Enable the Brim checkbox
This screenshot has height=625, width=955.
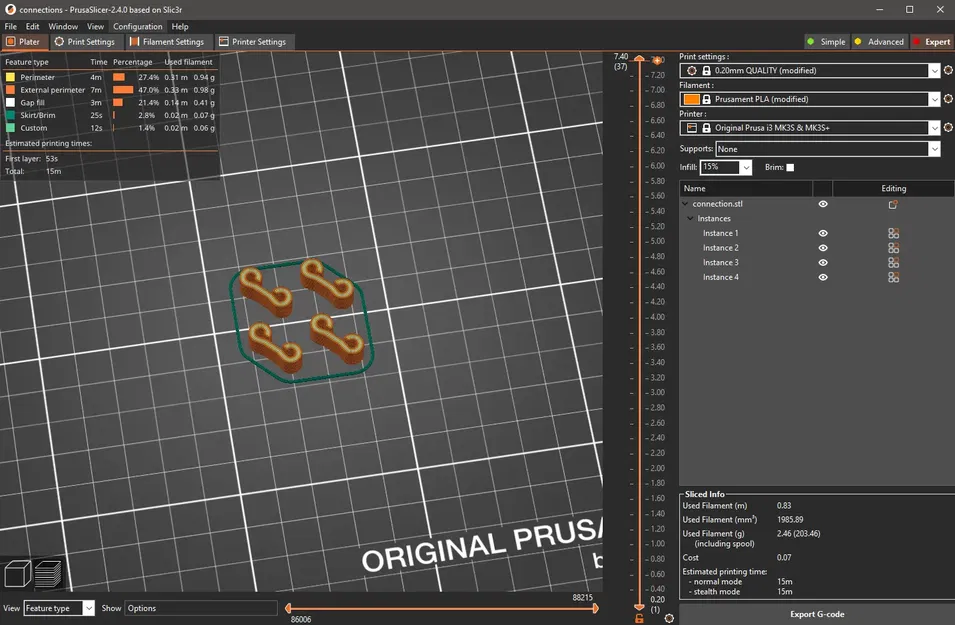click(790, 168)
